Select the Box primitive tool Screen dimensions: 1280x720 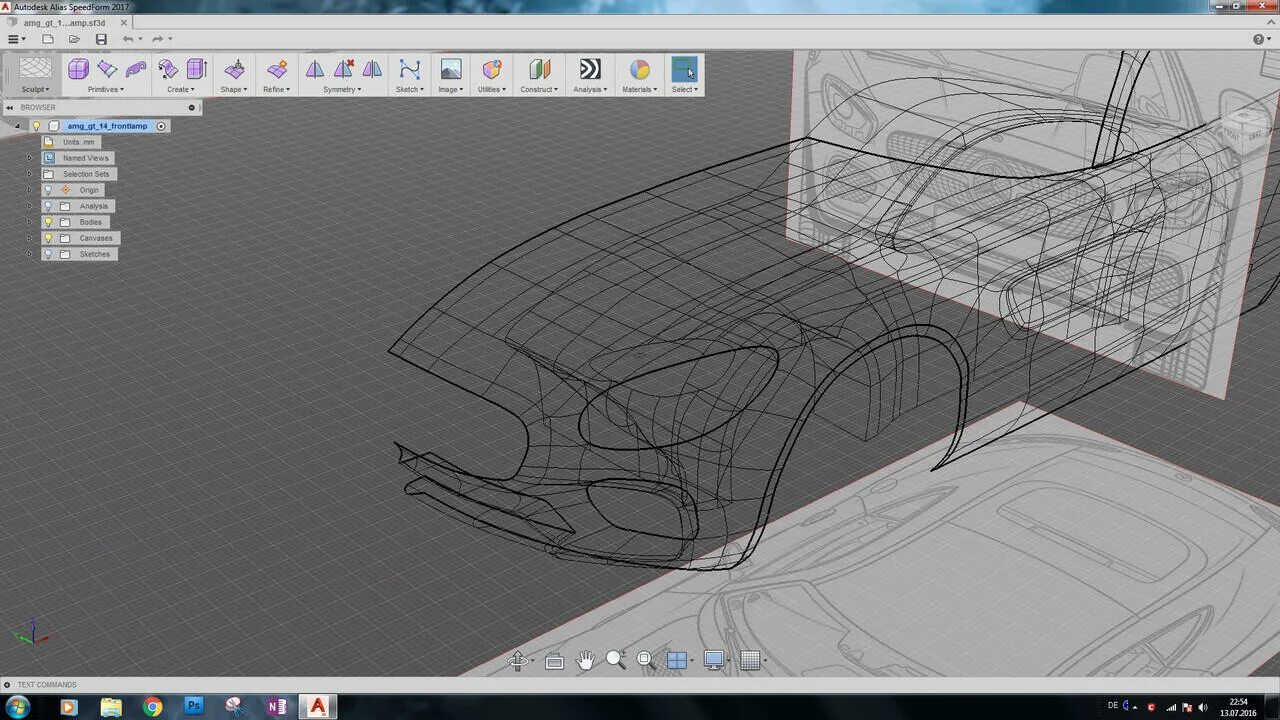click(x=78, y=69)
